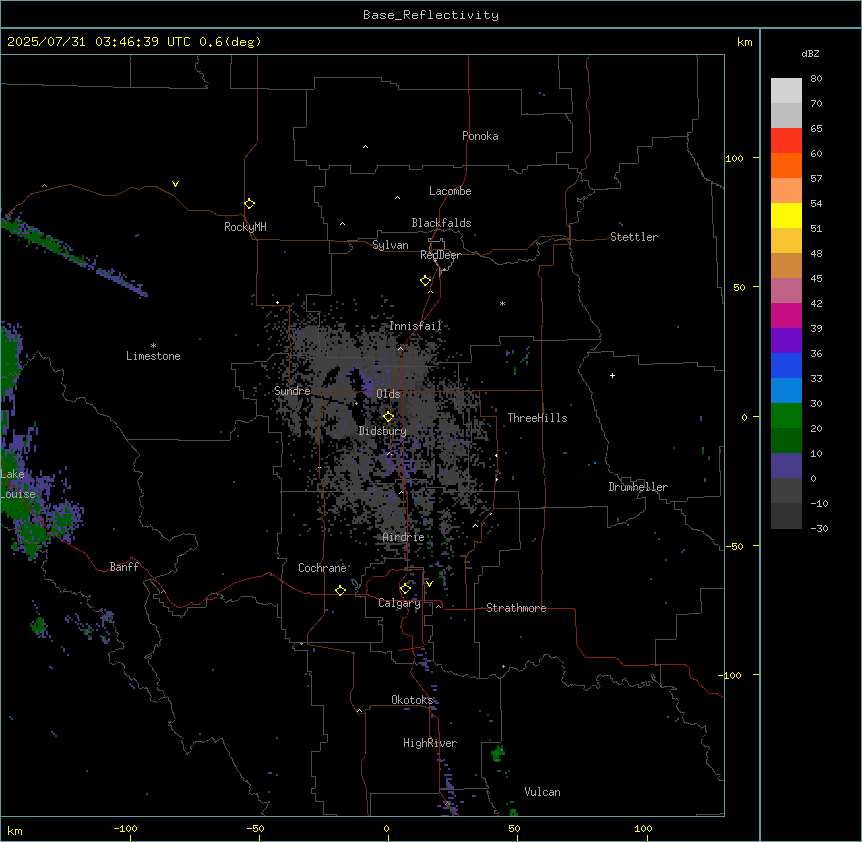Click the yellow diamond marker below Cochrane

click(x=340, y=590)
